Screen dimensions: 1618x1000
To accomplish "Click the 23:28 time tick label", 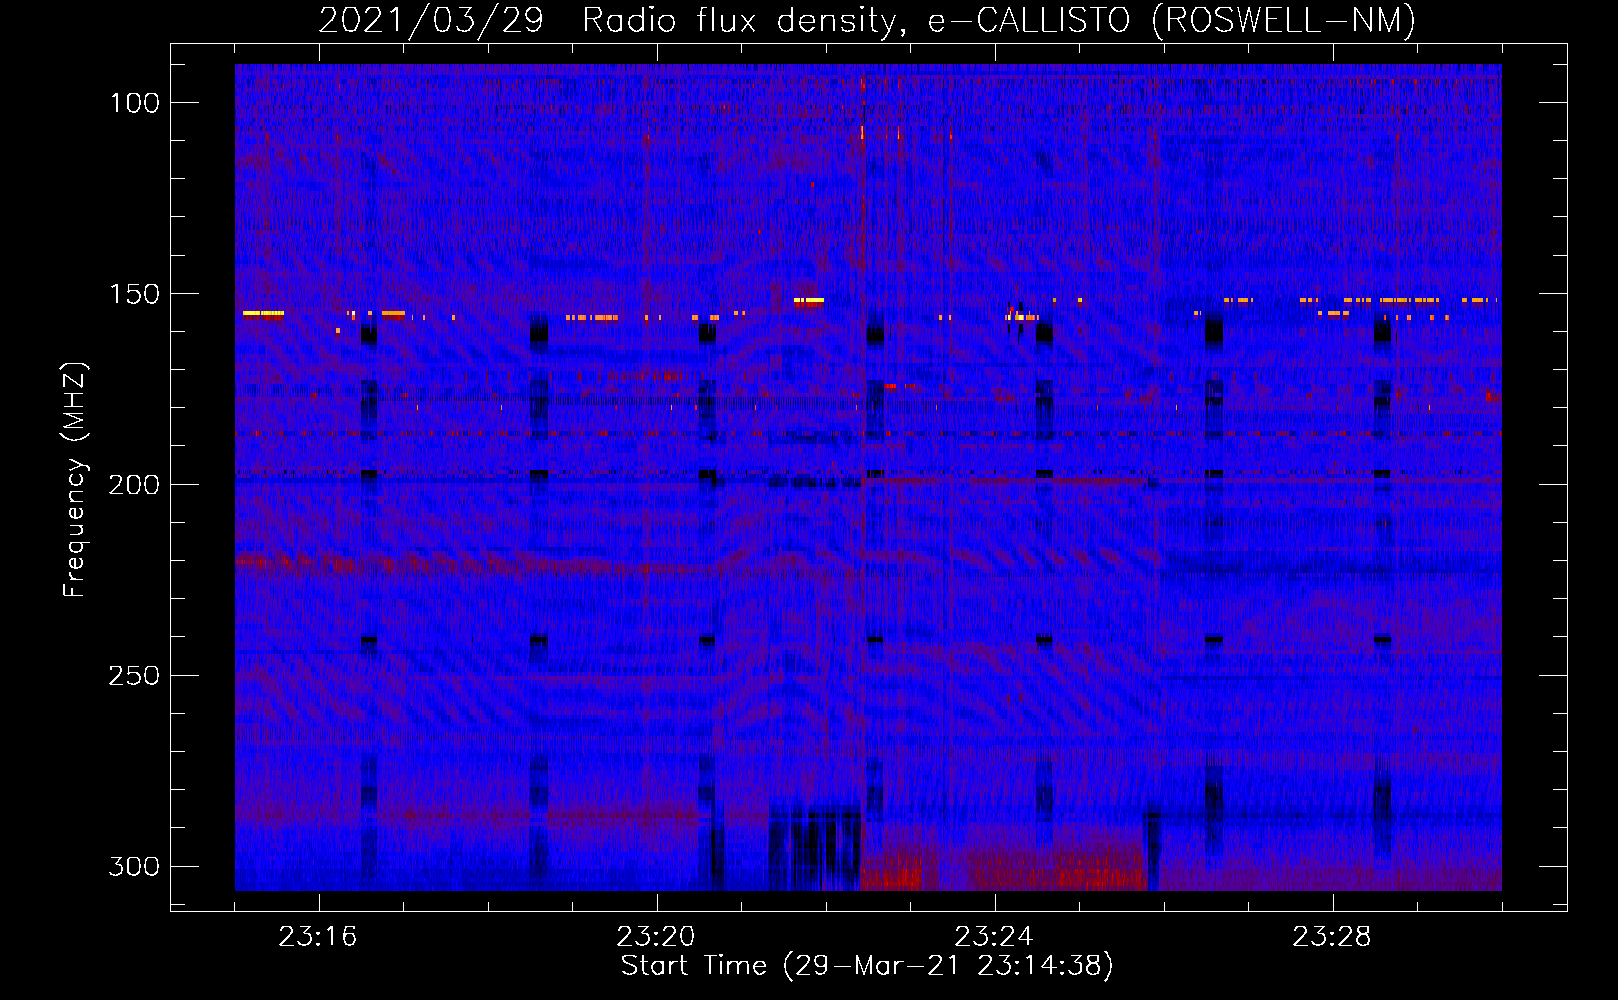I will 1332,937.
